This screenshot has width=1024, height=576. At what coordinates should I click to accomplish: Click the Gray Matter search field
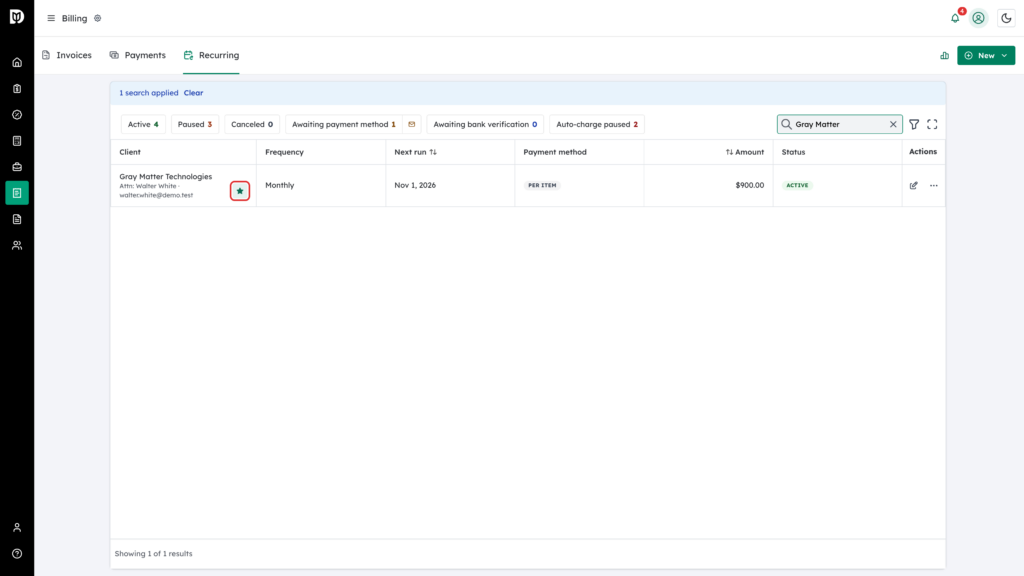(x=839, y=124)
